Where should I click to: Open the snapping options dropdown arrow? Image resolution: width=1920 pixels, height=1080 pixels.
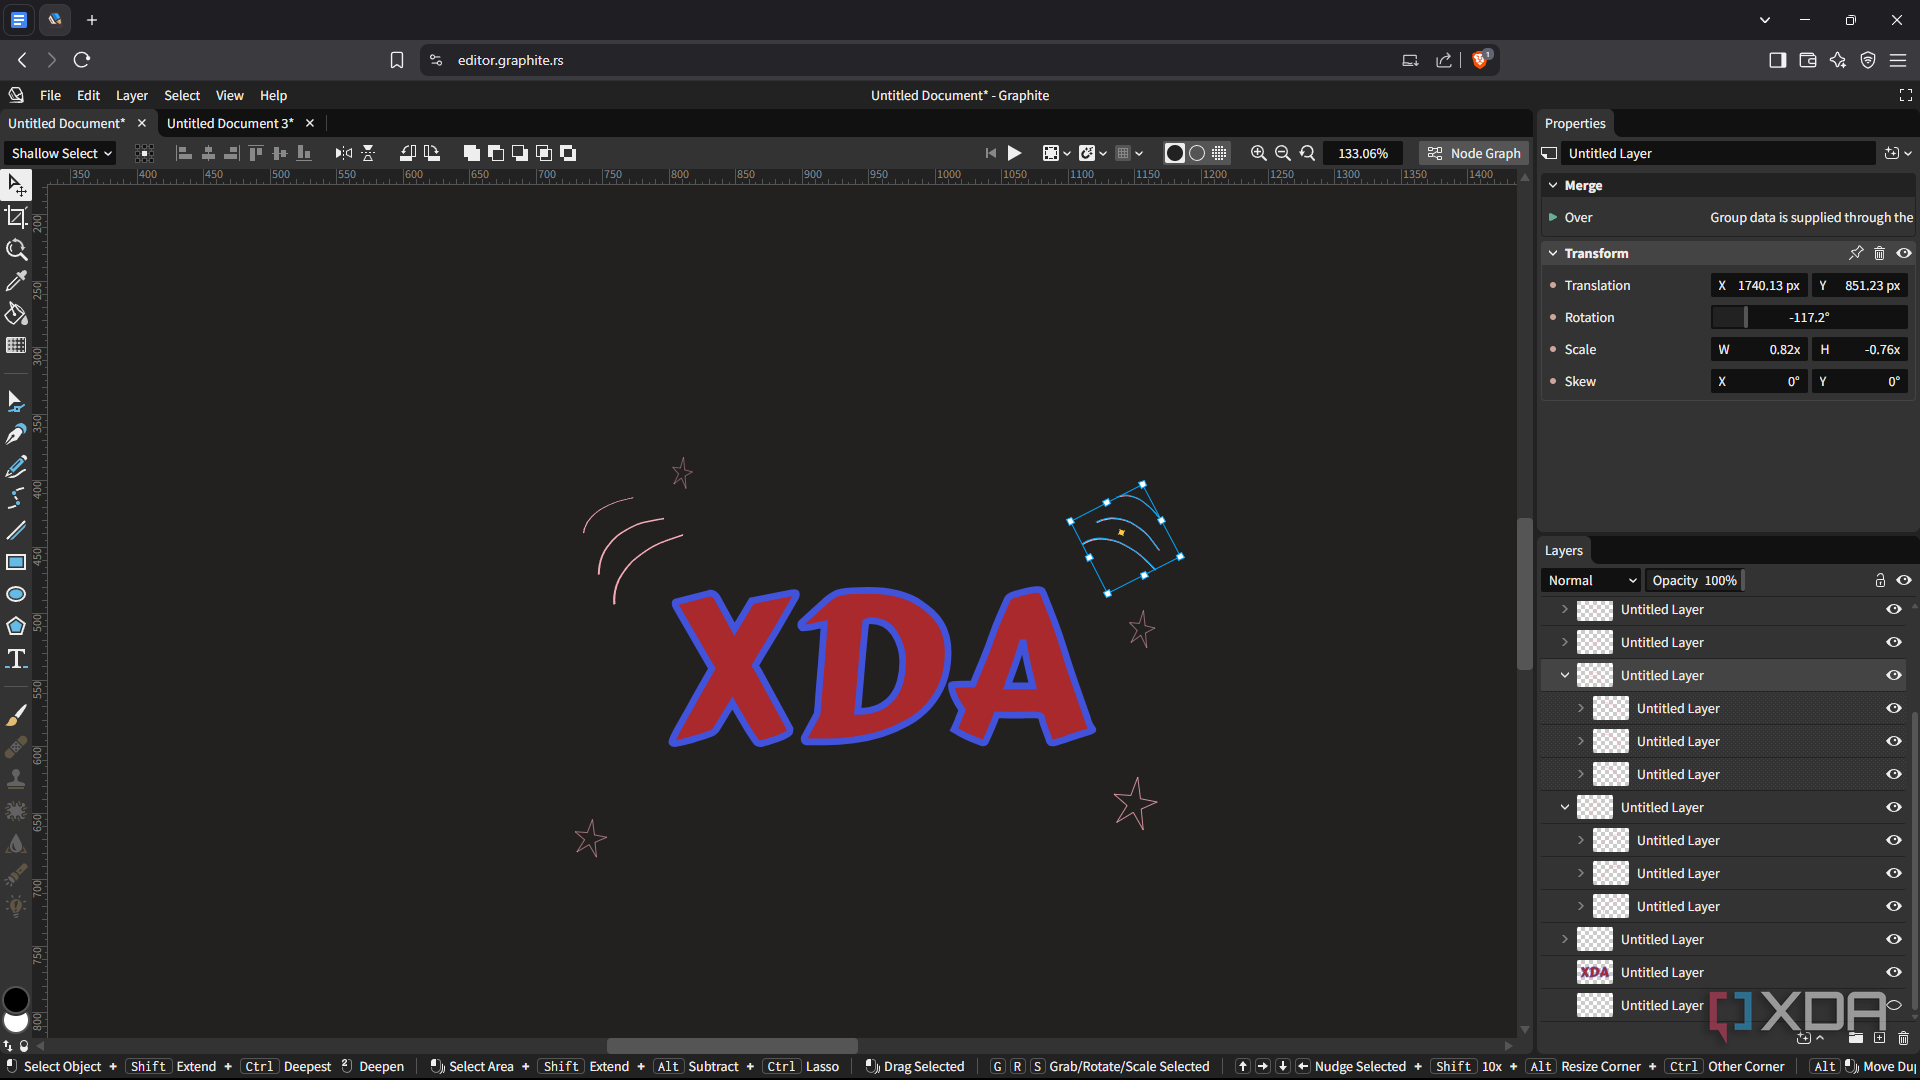tap(1103, 153)
